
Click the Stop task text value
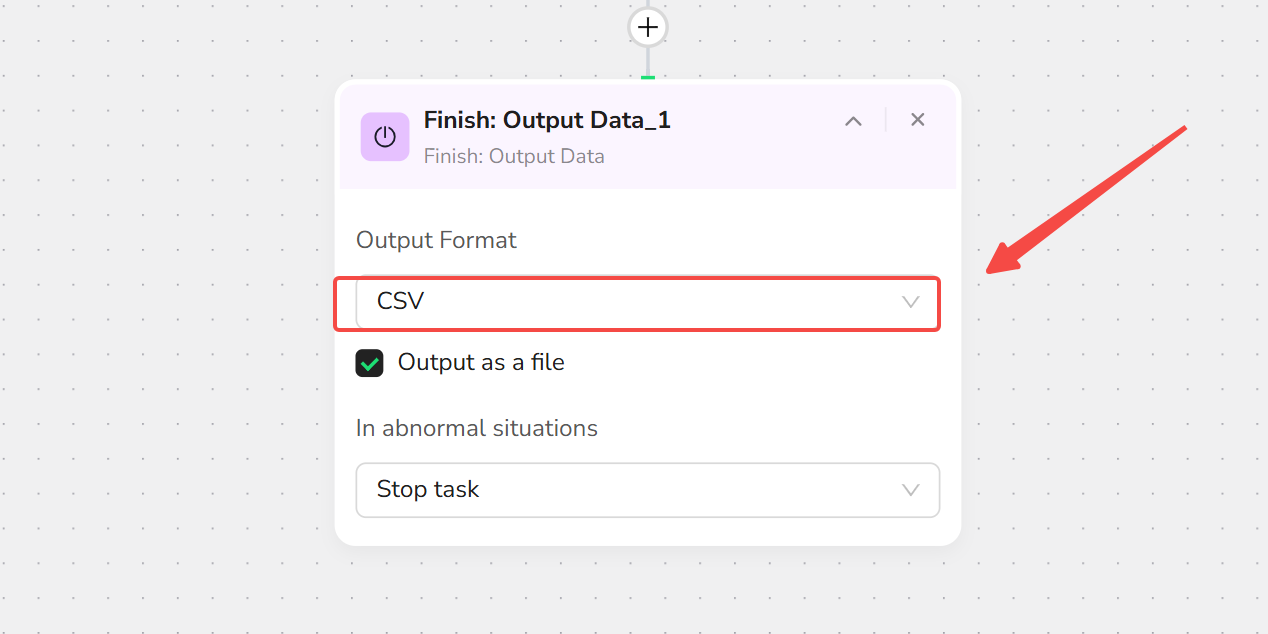(428, 490)
